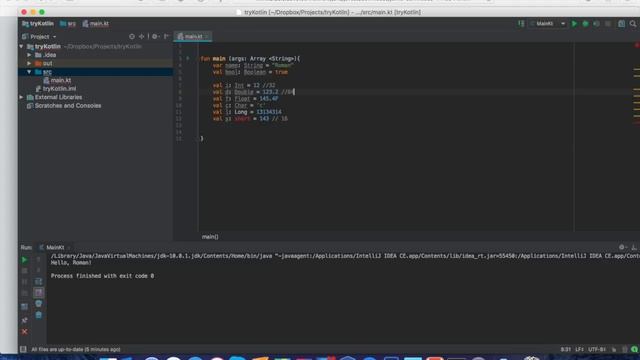Click 'All files are up-to-date' status message

76,349
